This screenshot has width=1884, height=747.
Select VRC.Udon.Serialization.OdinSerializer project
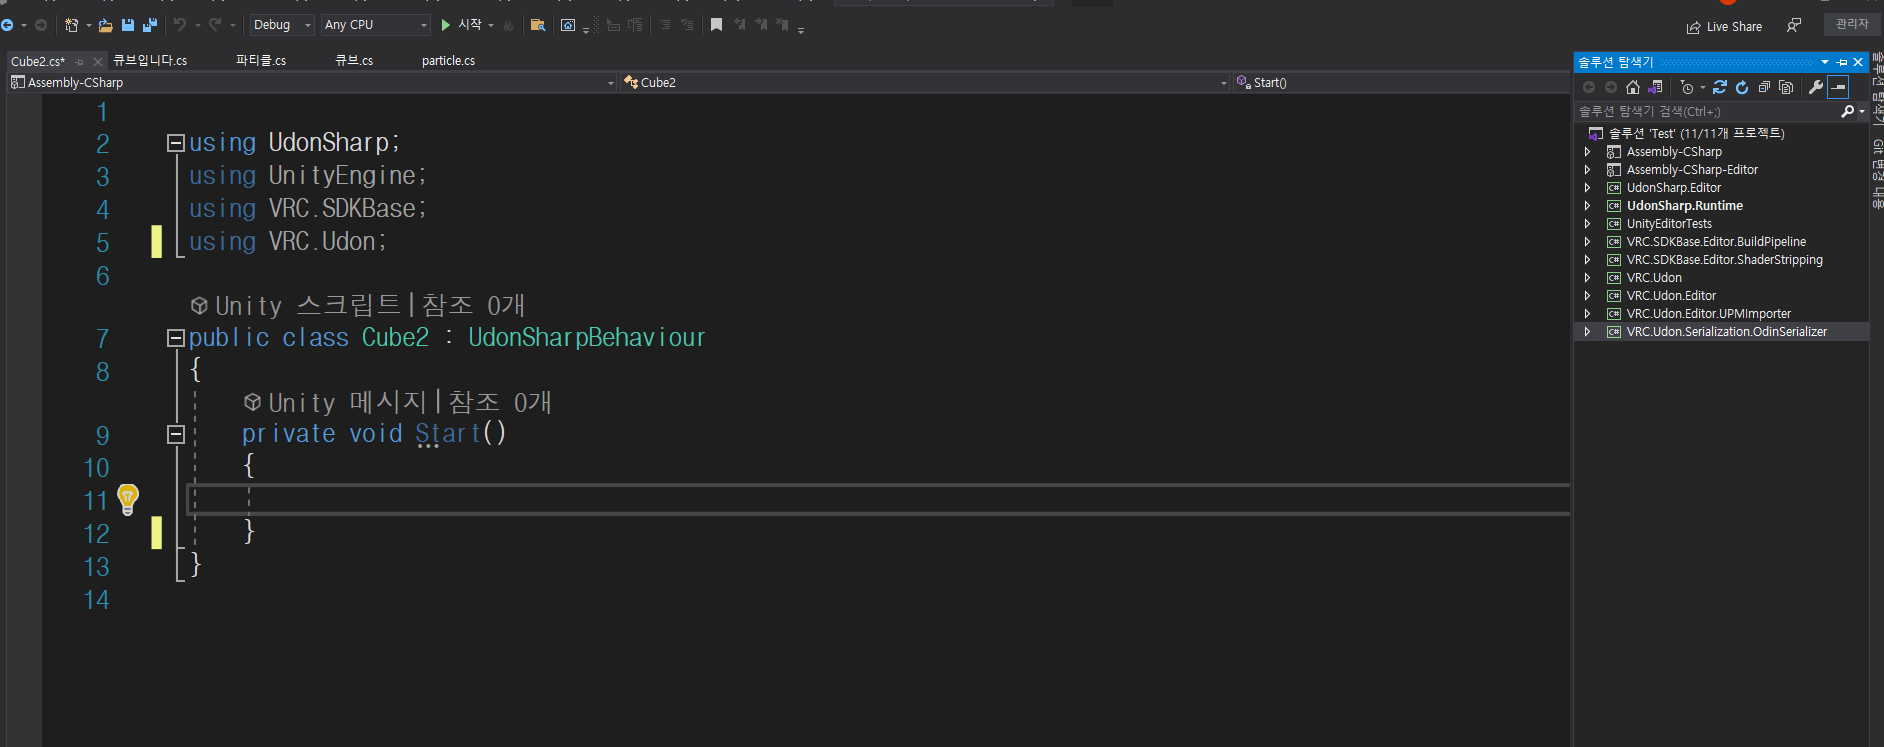point(1726,332)
